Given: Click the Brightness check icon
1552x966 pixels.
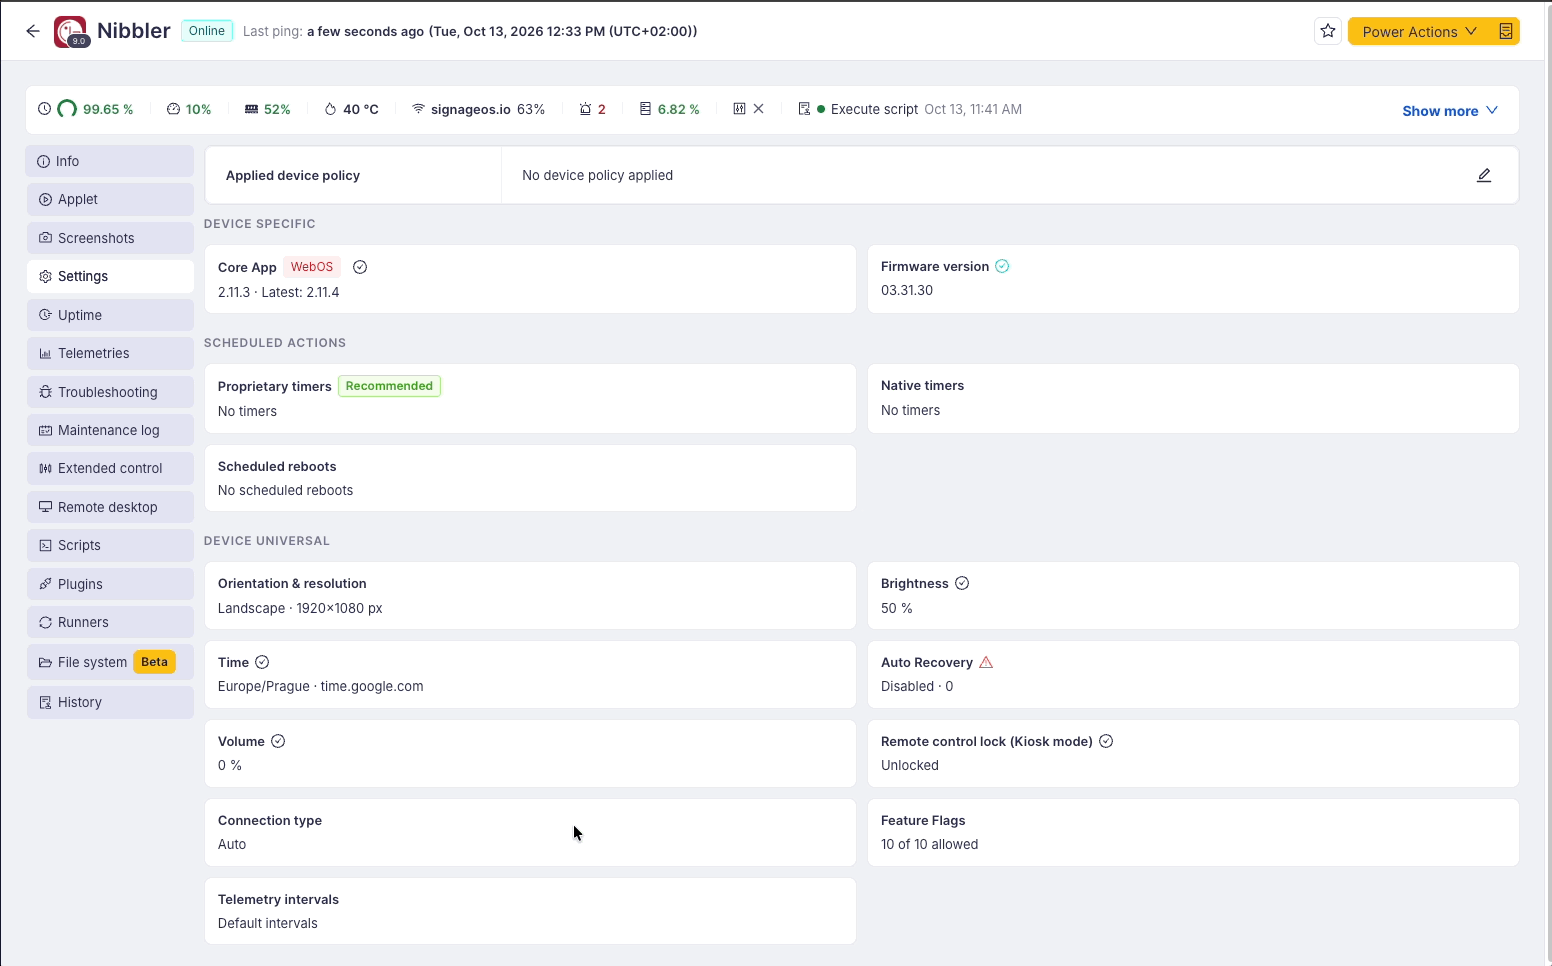Looking at the screenshot, I should (x=962, y=583).
